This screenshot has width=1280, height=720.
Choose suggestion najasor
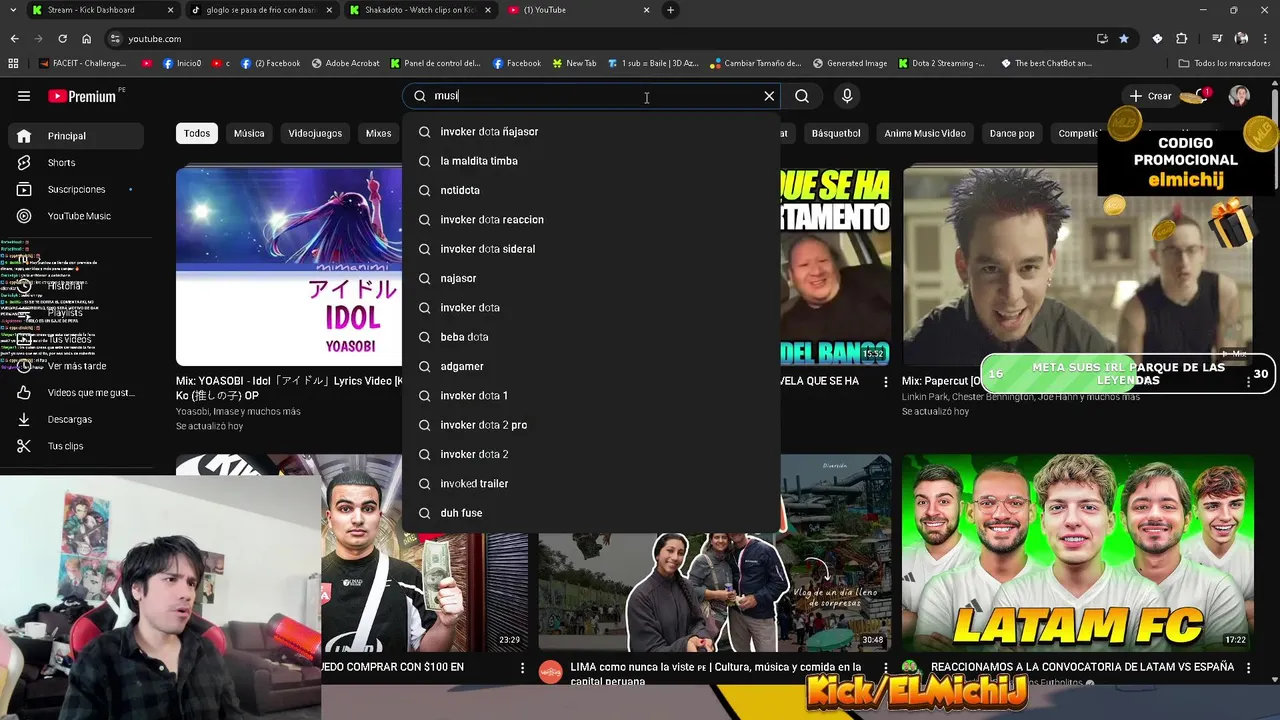point(590,278)
